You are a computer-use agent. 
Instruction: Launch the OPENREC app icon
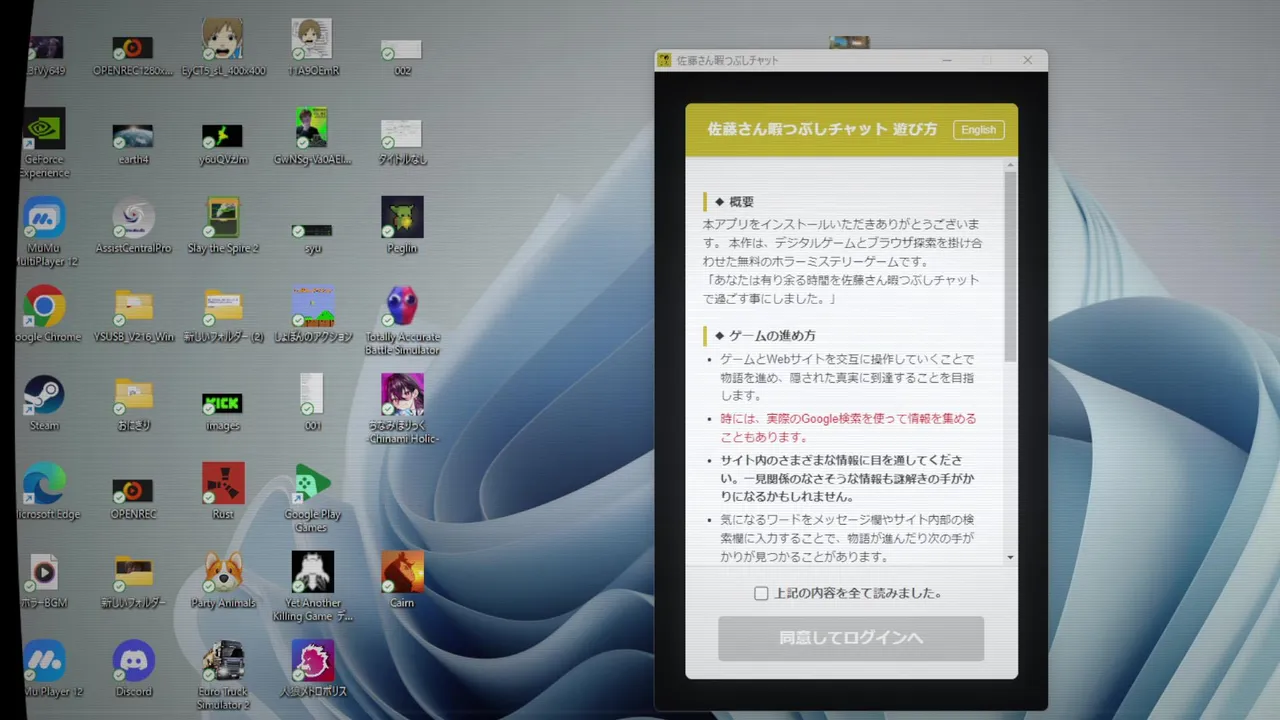(133, 491)
